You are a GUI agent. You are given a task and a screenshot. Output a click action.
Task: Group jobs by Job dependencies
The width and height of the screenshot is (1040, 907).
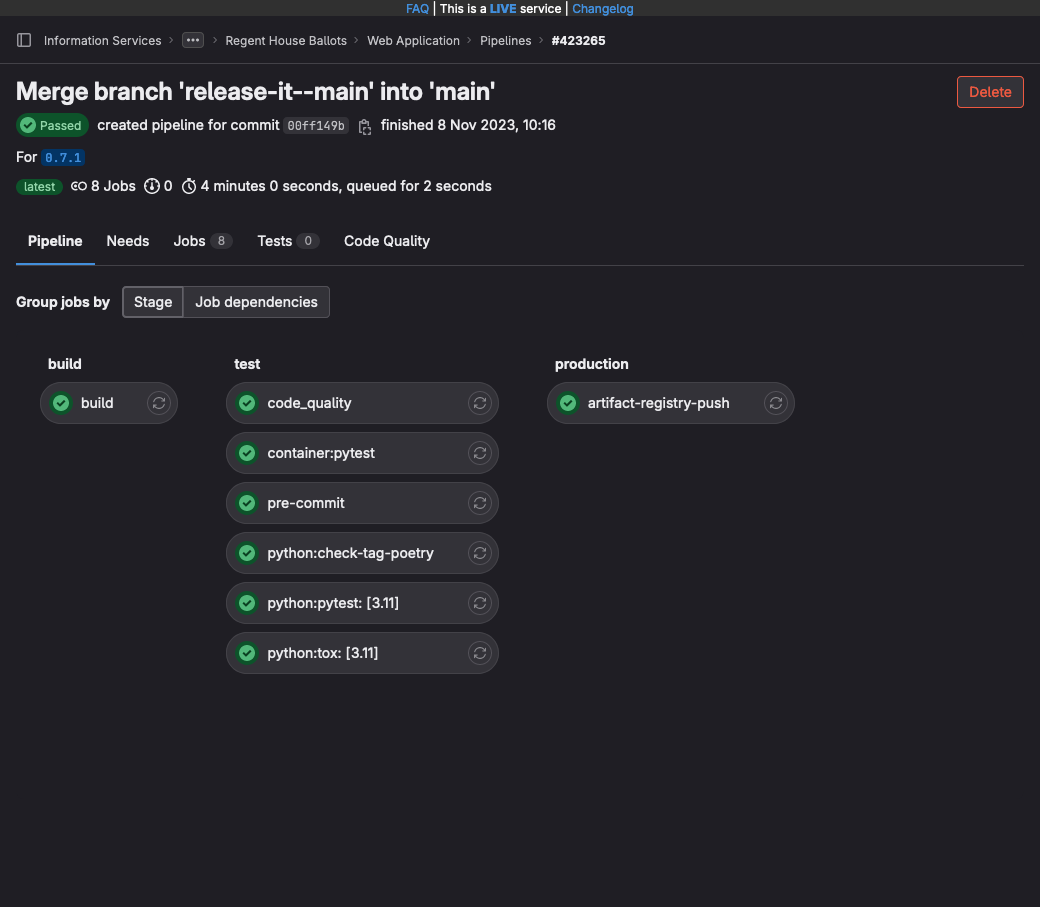coord(256,302)
